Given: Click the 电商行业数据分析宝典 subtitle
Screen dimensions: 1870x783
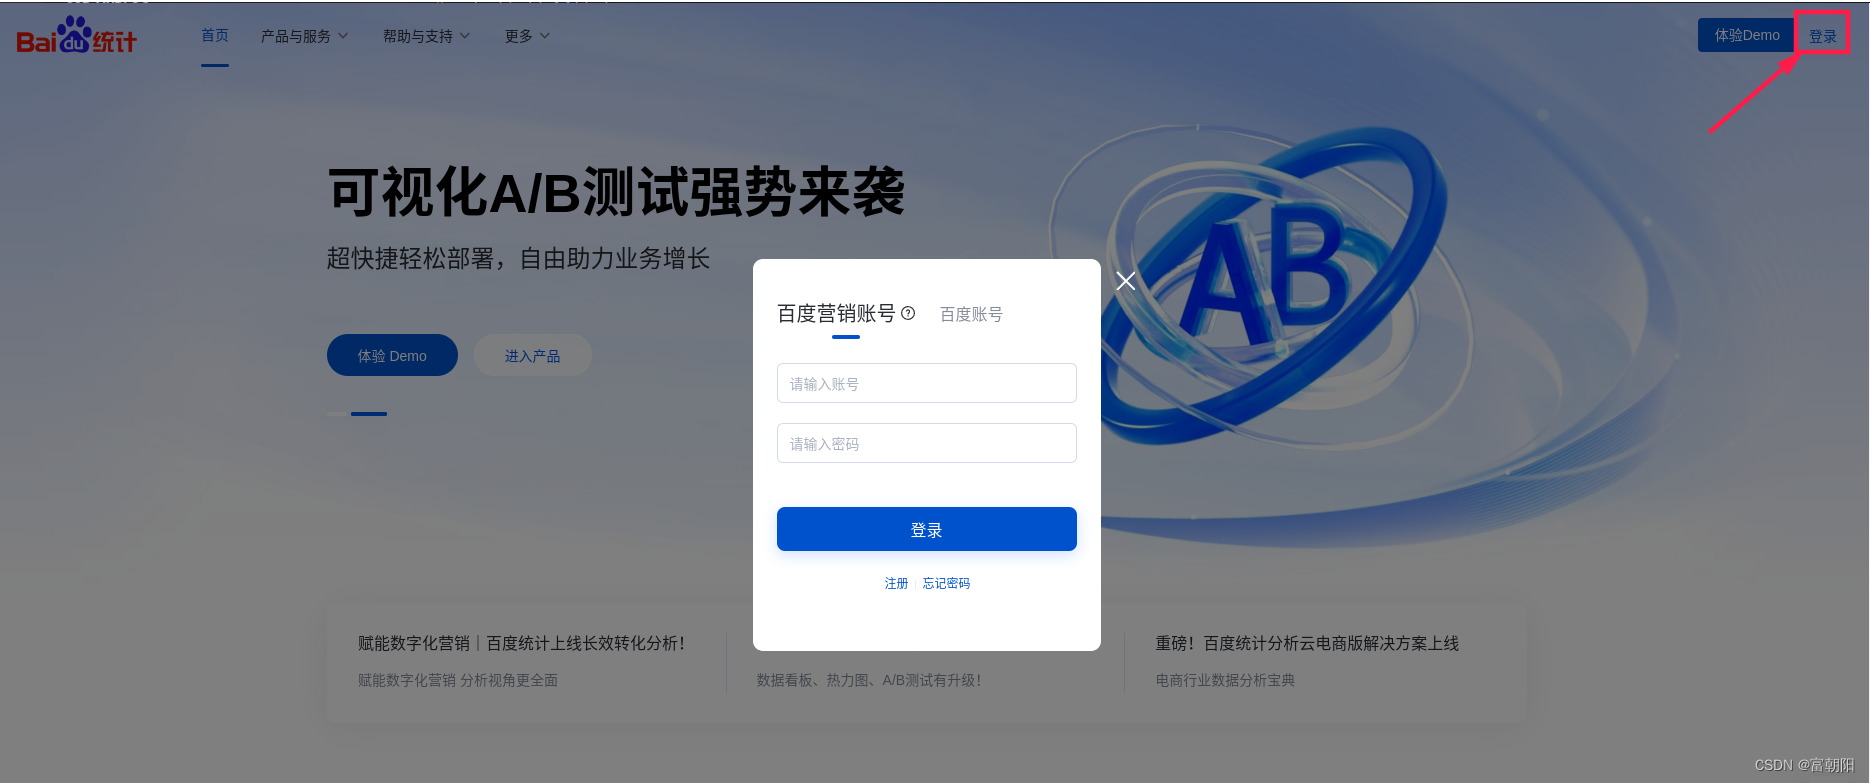Looking at the screenshot, I should [x=1225, y=680].
